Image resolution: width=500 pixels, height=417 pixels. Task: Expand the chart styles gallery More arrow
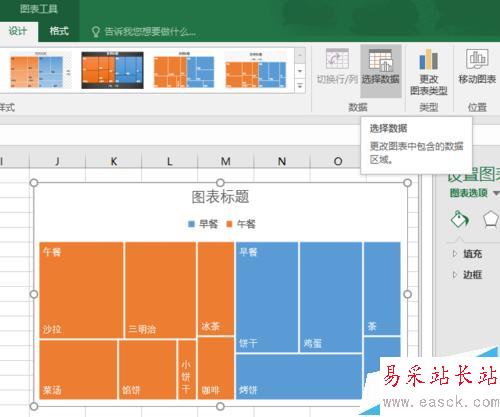pos(300,86)
